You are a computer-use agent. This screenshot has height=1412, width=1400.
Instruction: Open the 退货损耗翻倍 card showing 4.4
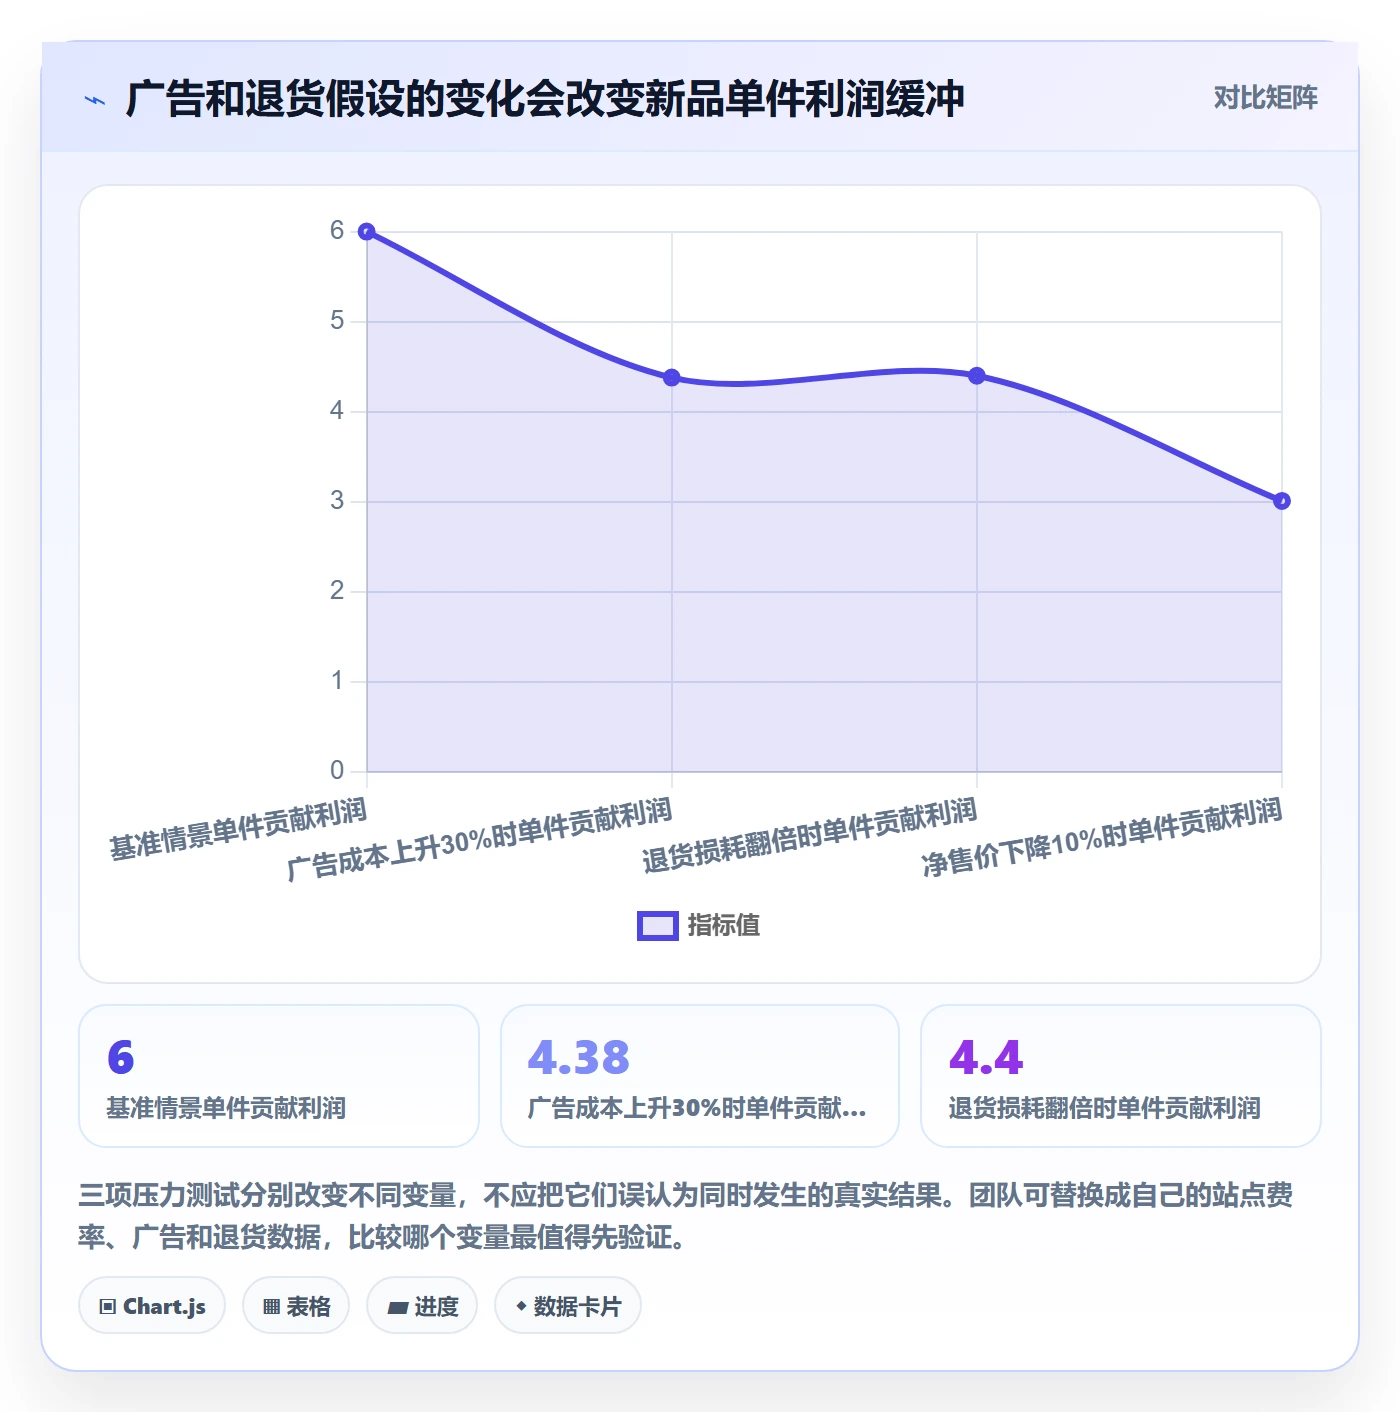click(x=1121, y=1076)
